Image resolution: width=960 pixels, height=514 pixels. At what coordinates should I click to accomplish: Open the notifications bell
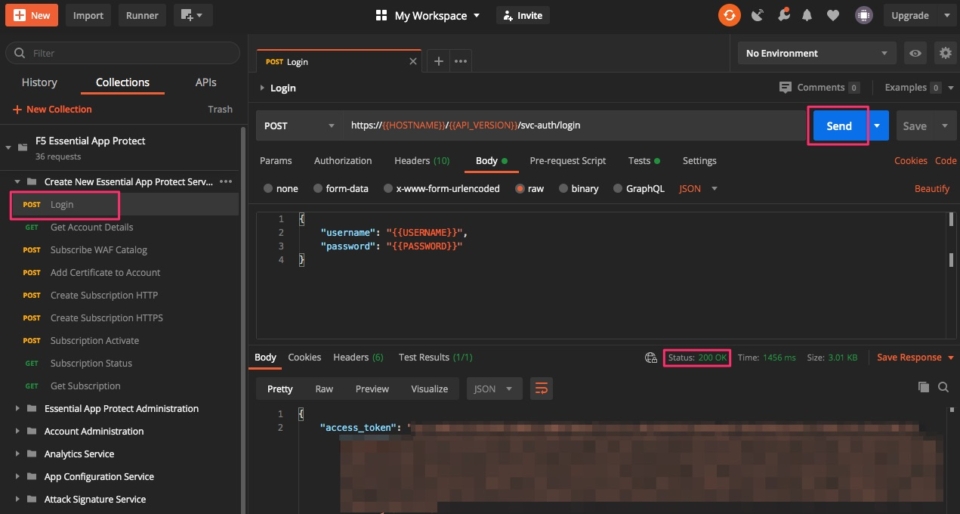click(x=807, y=15)
